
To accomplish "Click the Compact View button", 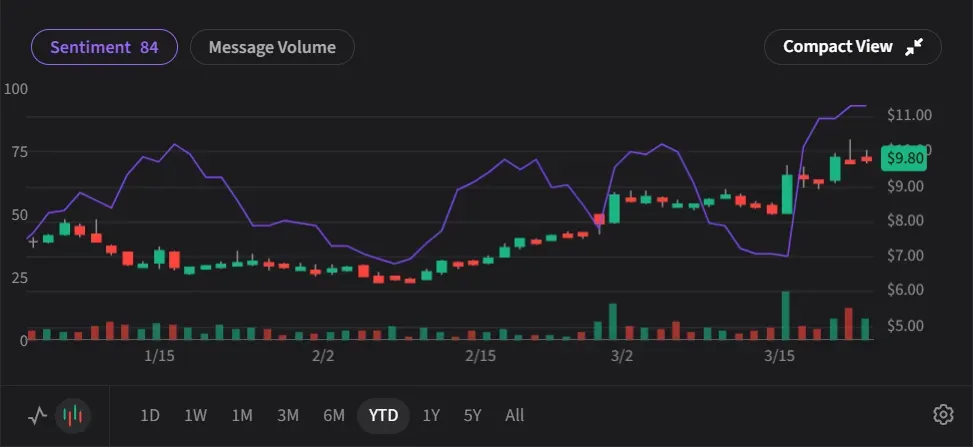I will 851,47.
